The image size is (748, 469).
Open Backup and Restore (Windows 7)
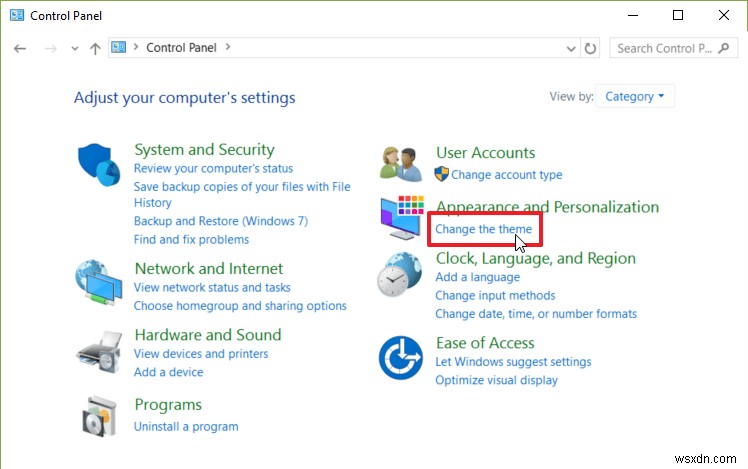[x=221, y=221]
